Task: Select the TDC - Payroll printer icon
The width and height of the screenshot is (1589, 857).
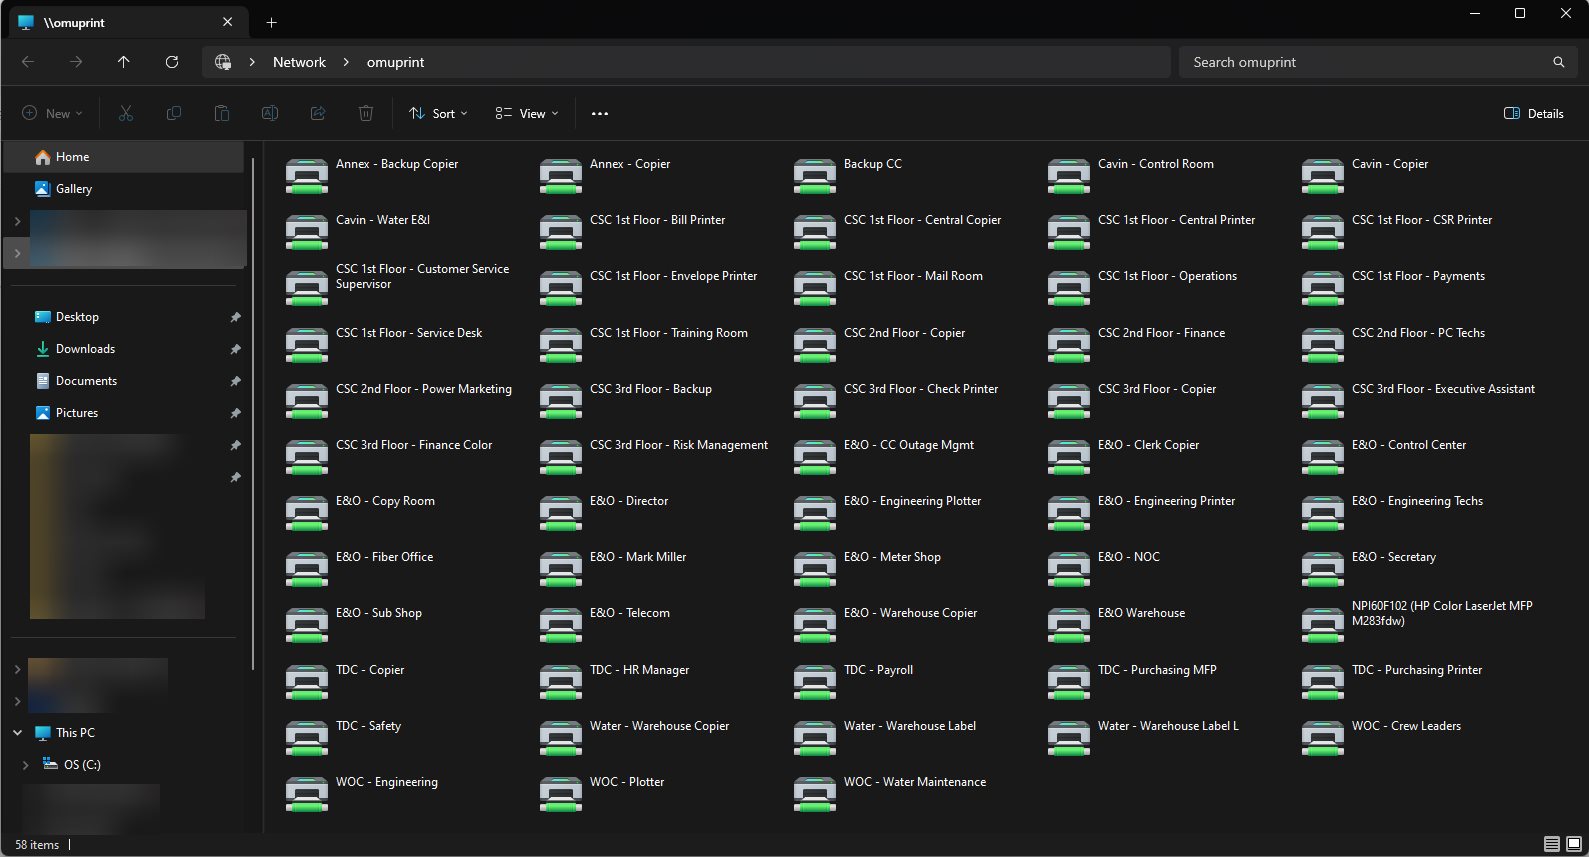Action: tap(814, 681)
